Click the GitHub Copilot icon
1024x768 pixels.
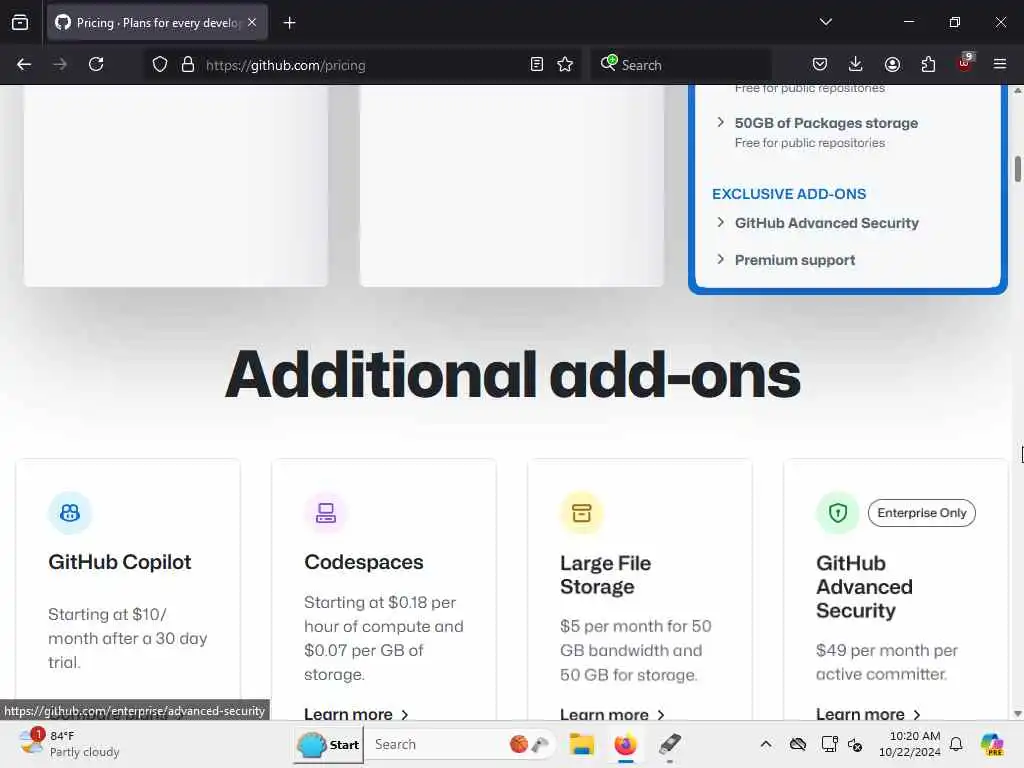[x=70, y=513]
